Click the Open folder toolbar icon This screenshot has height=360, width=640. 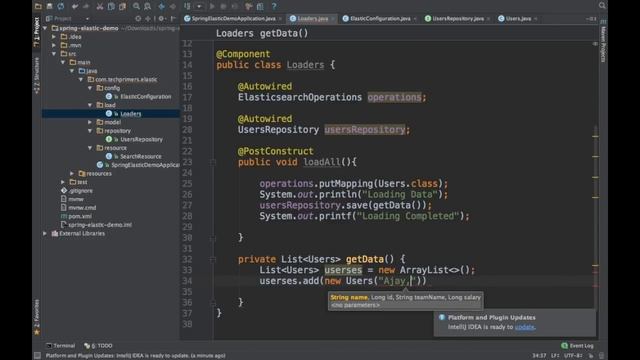(38, 6)
